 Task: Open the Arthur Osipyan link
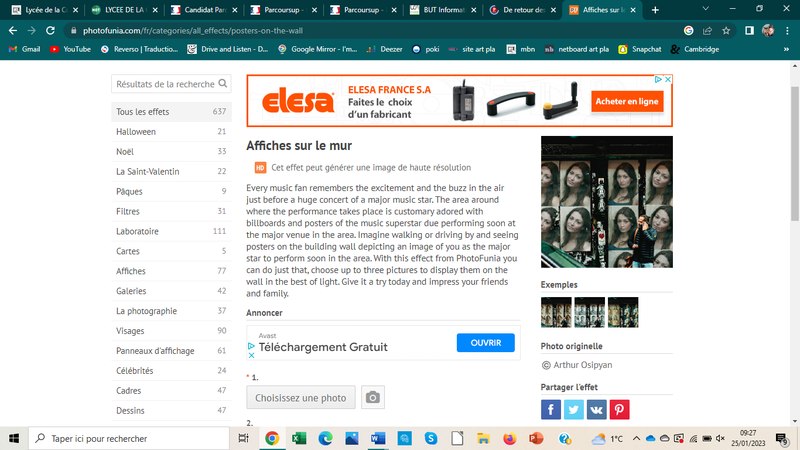pyautogui.click(x=583, y=365)
